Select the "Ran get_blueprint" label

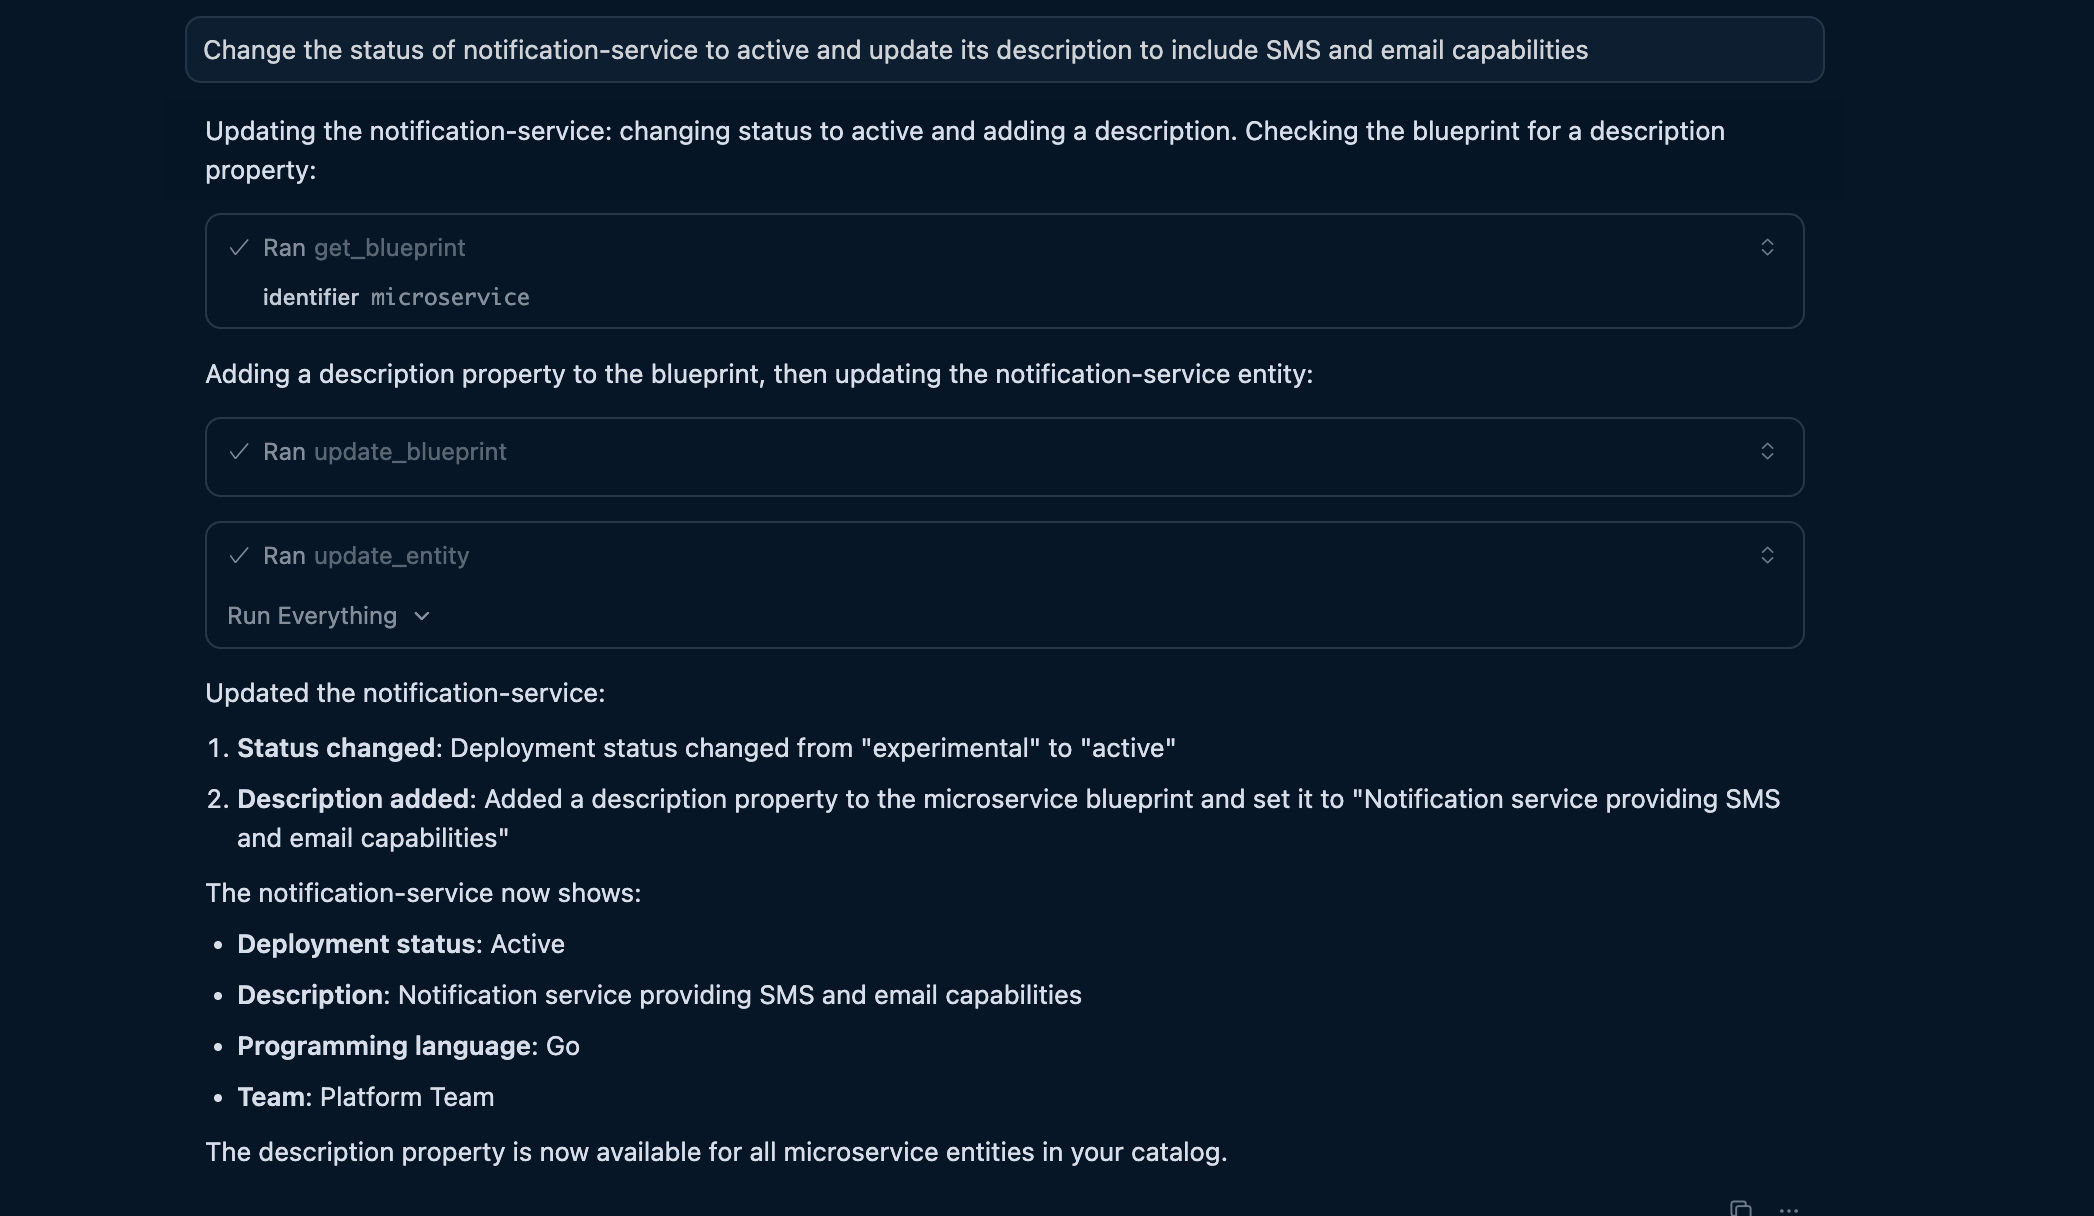(364, 248)
